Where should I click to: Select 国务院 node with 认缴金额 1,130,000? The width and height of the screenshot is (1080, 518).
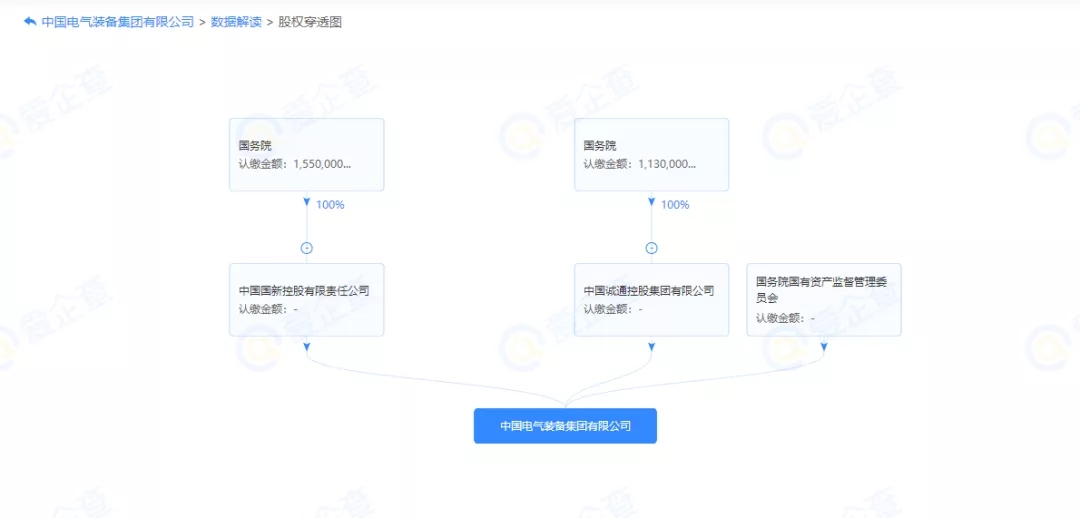click(651, 154)
